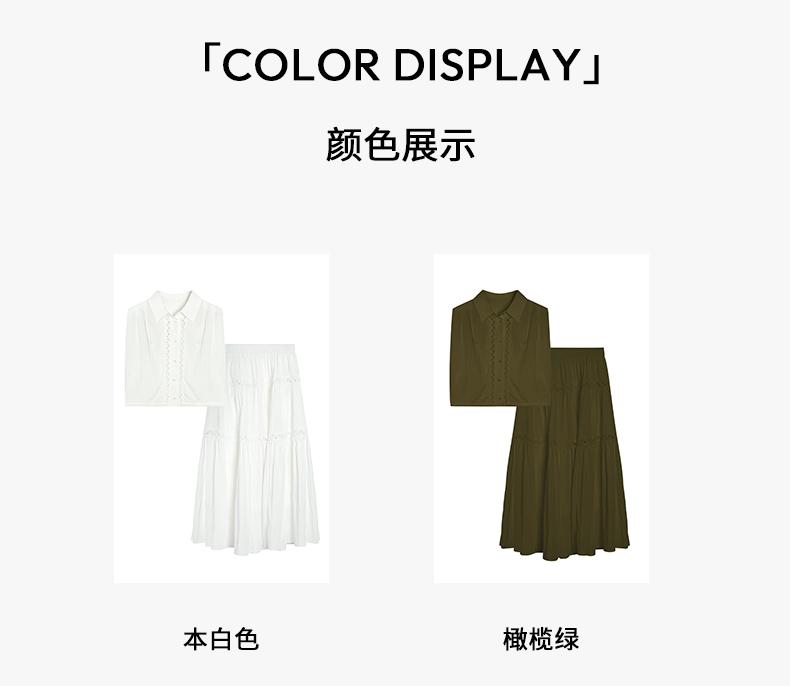
Task: Click the olive green sleeveless shirt
Action: point(501,348)
